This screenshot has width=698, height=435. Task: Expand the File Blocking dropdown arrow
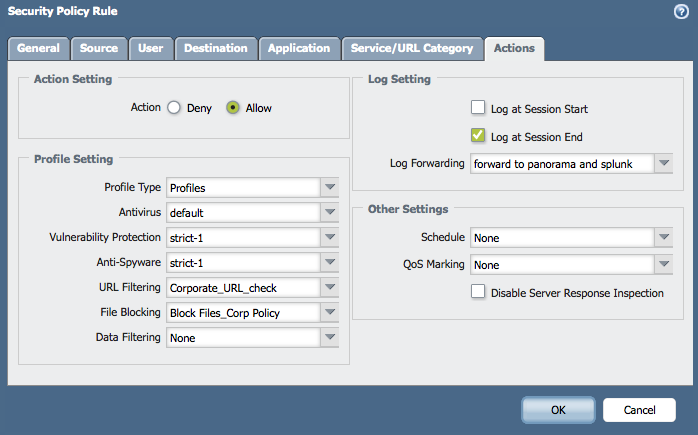330,312
